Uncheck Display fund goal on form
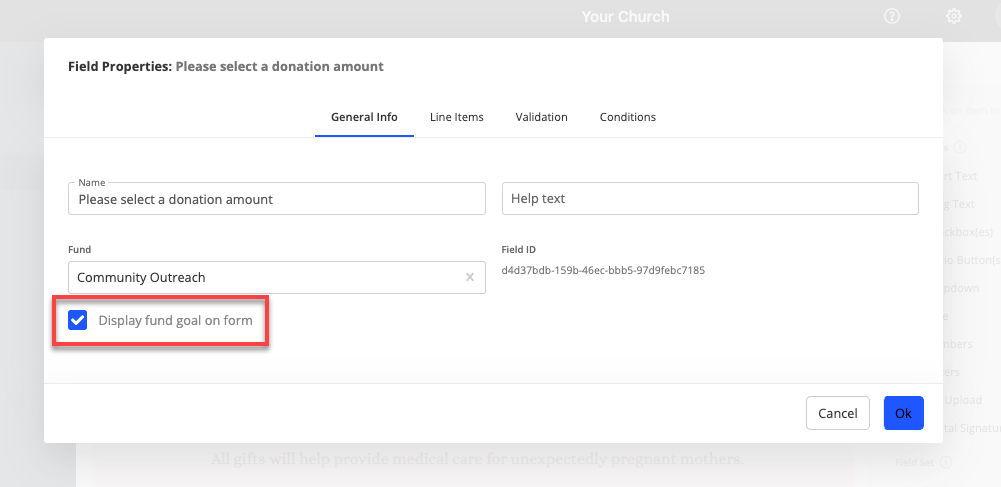This screenshot has width=1001, height=487. coord(77,320)
